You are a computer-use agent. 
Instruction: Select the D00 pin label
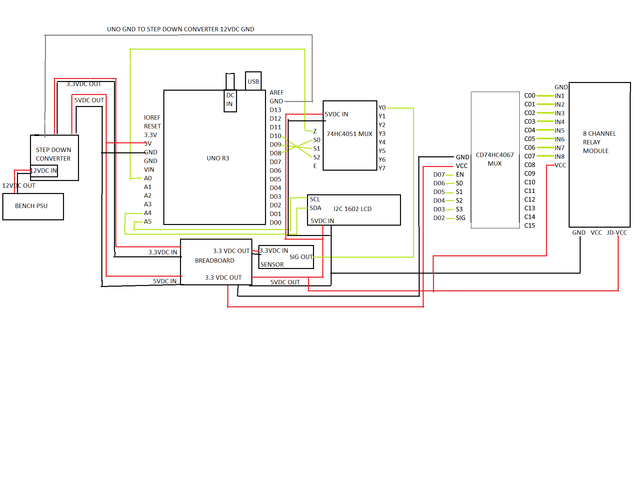point(276,223)
